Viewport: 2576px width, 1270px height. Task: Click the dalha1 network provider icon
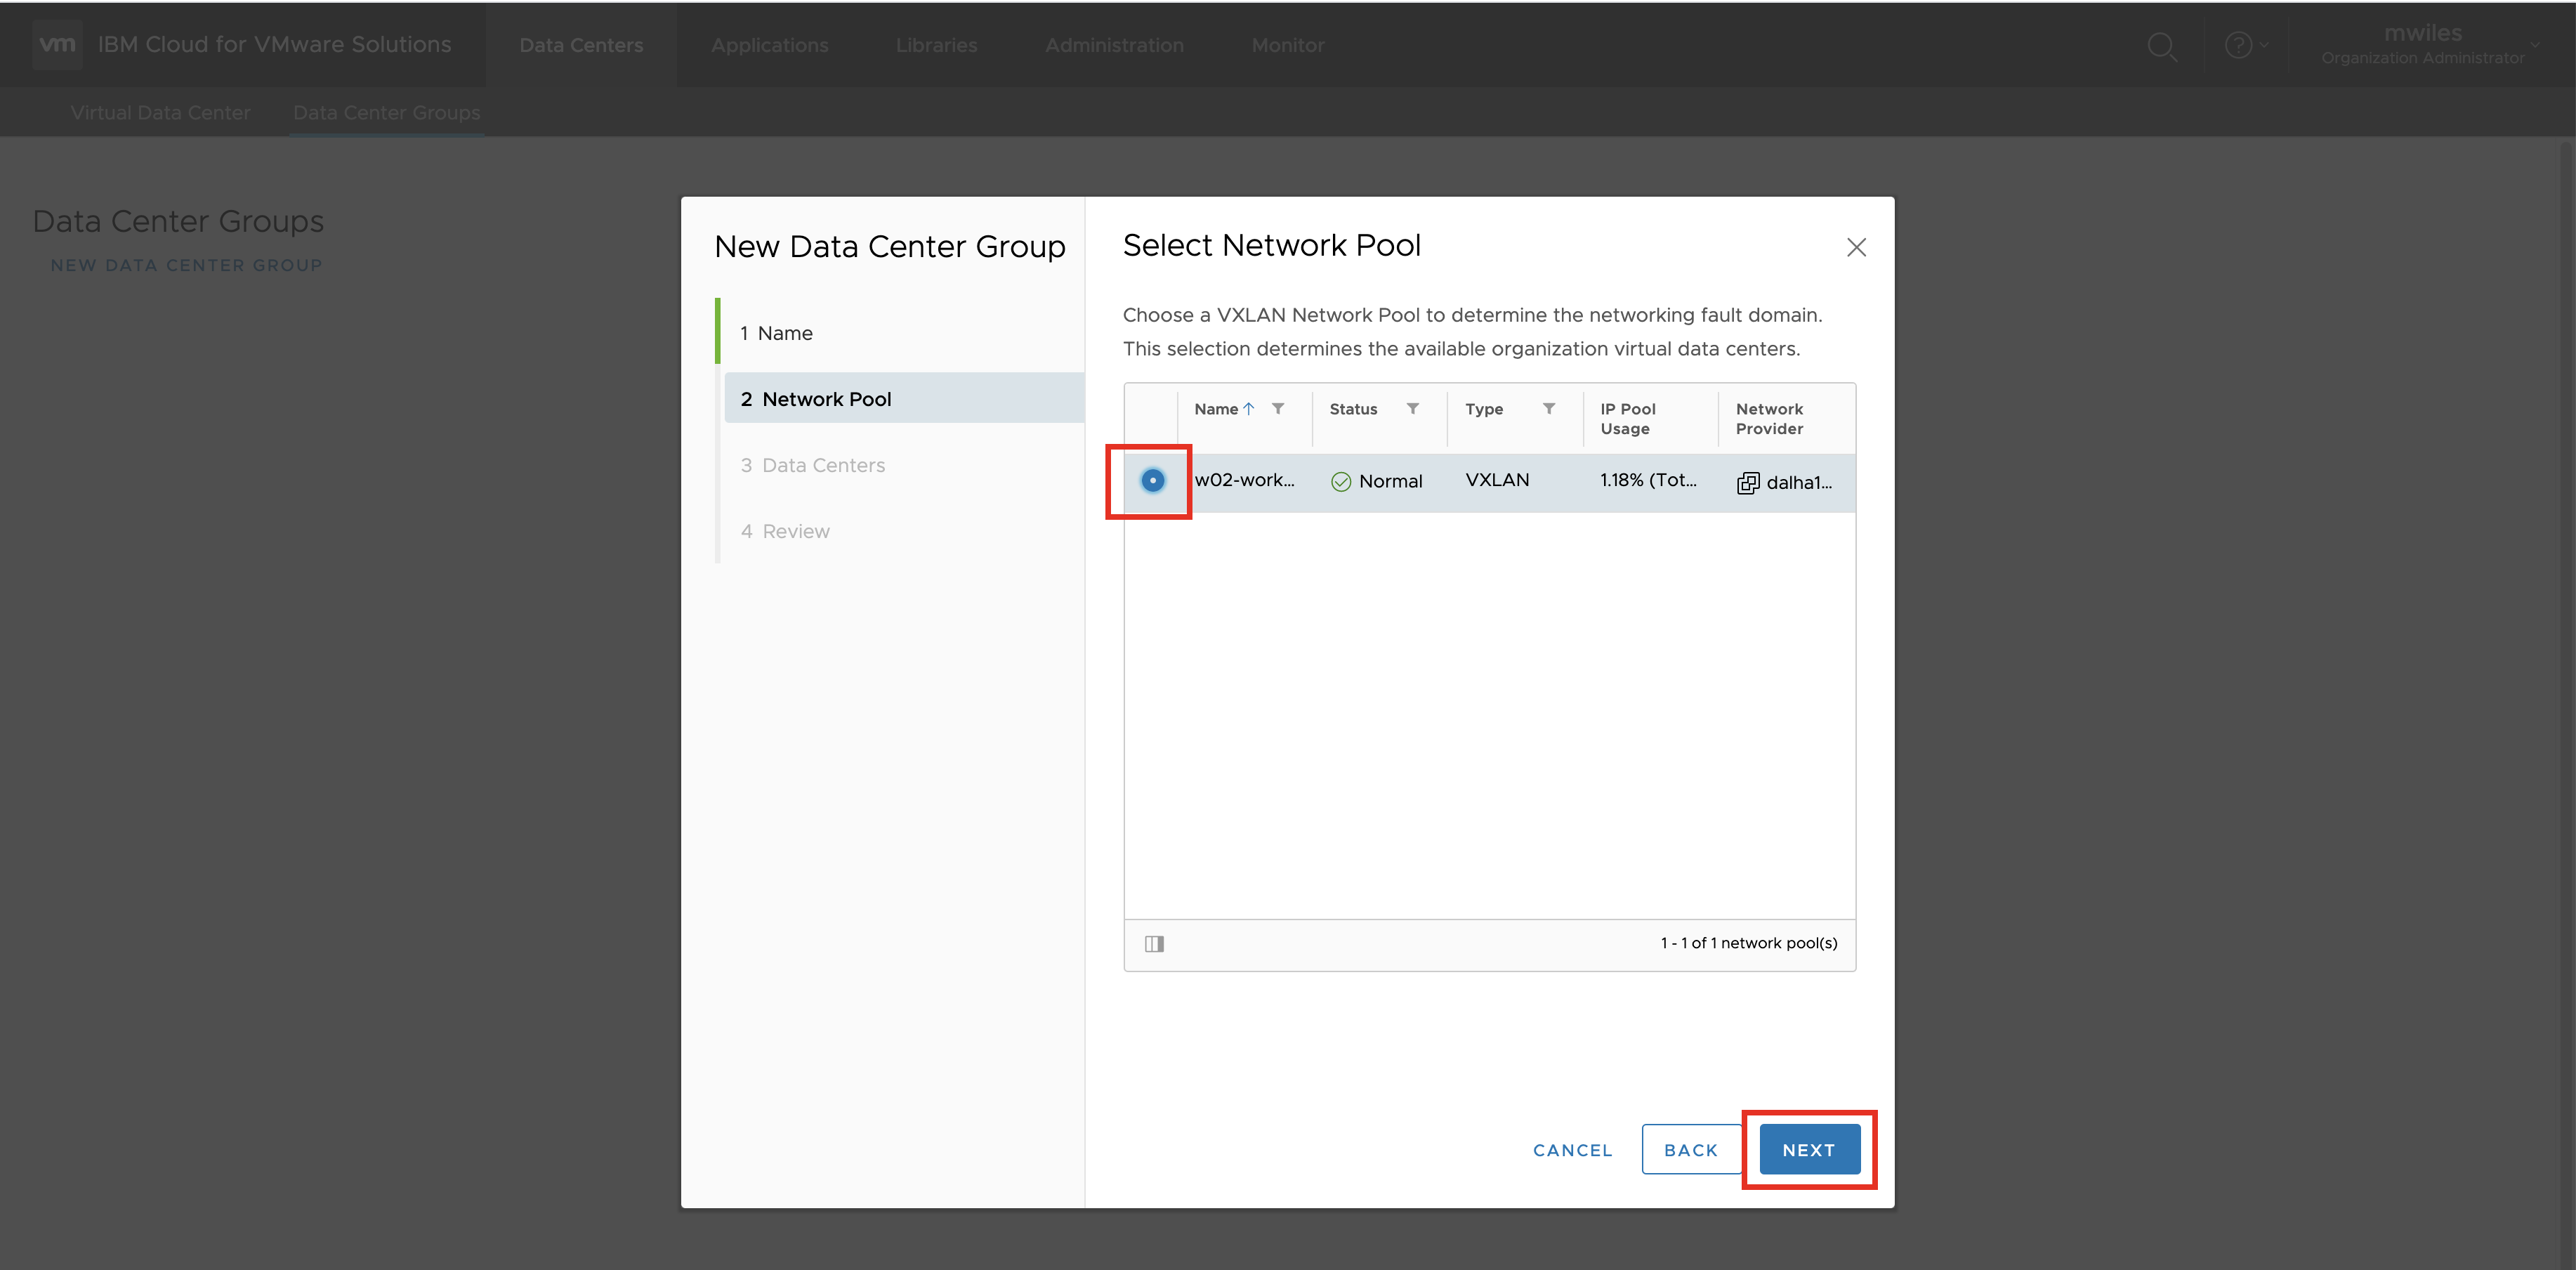click(x=1747, y=483)
